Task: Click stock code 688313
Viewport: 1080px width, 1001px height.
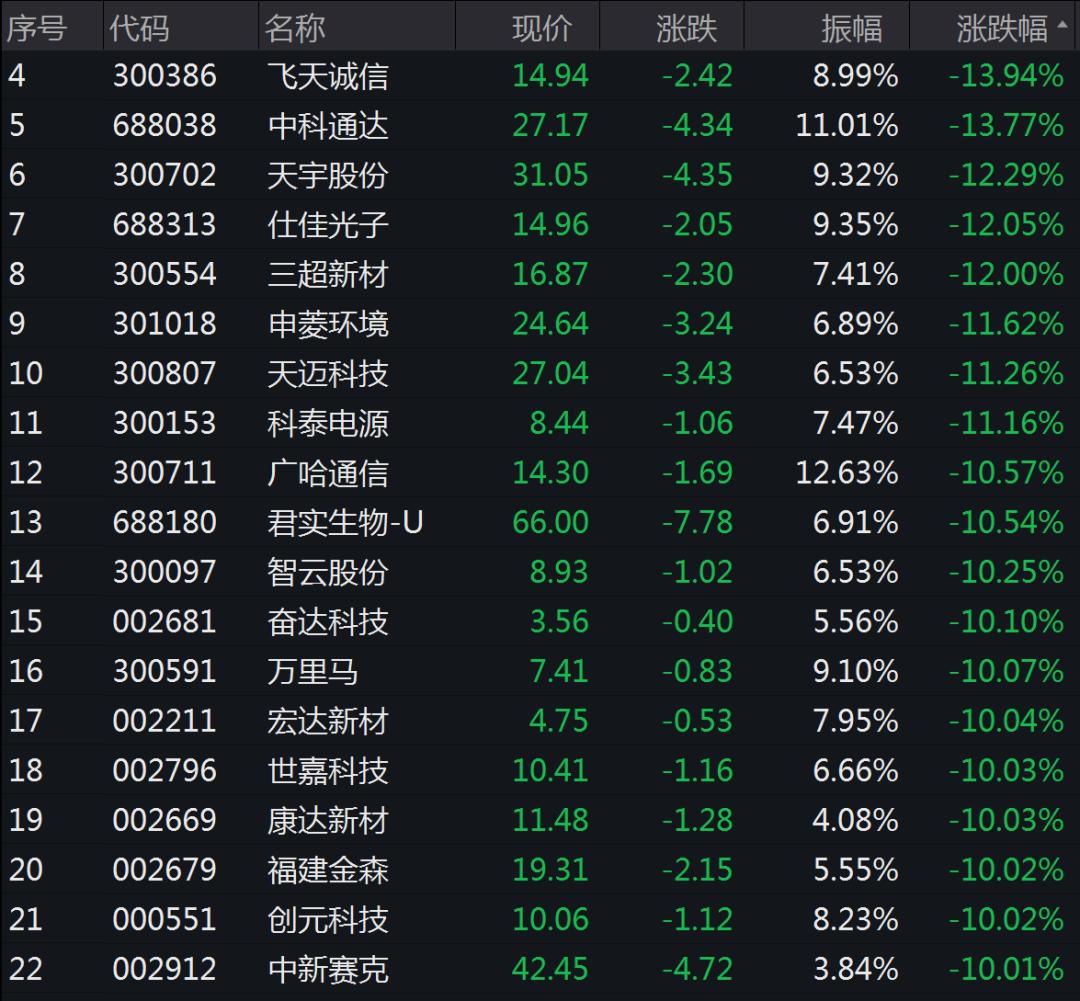Action: pos(165,225)
